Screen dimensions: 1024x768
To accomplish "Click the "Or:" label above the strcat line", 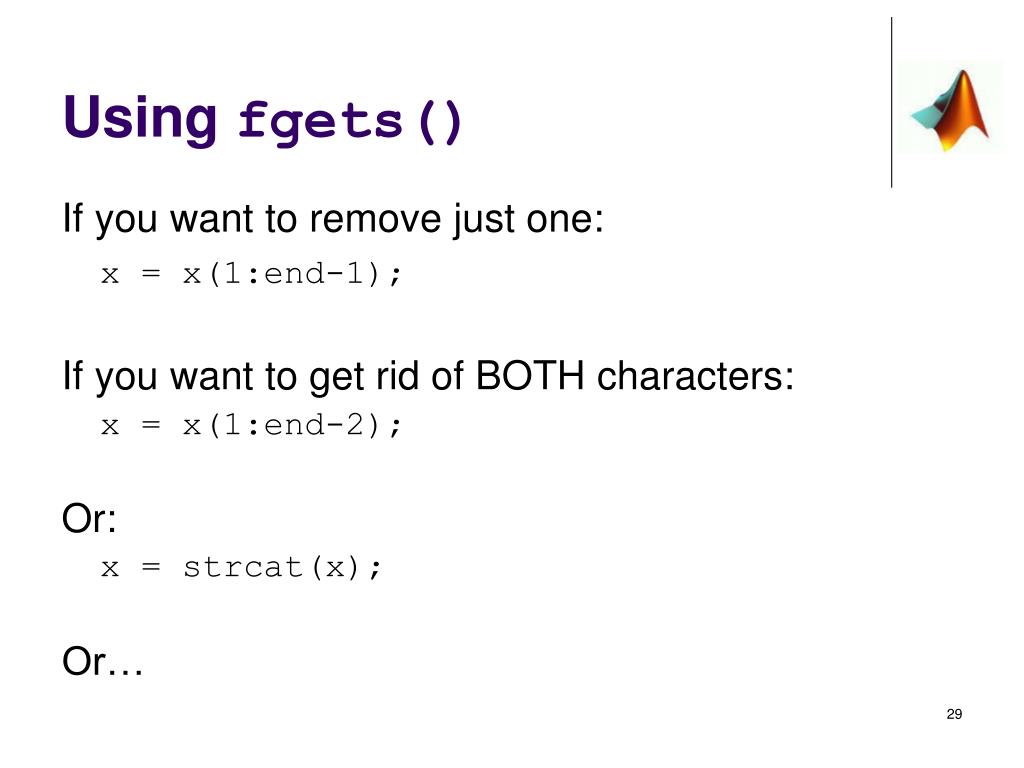I will click(x=89, y=519).
